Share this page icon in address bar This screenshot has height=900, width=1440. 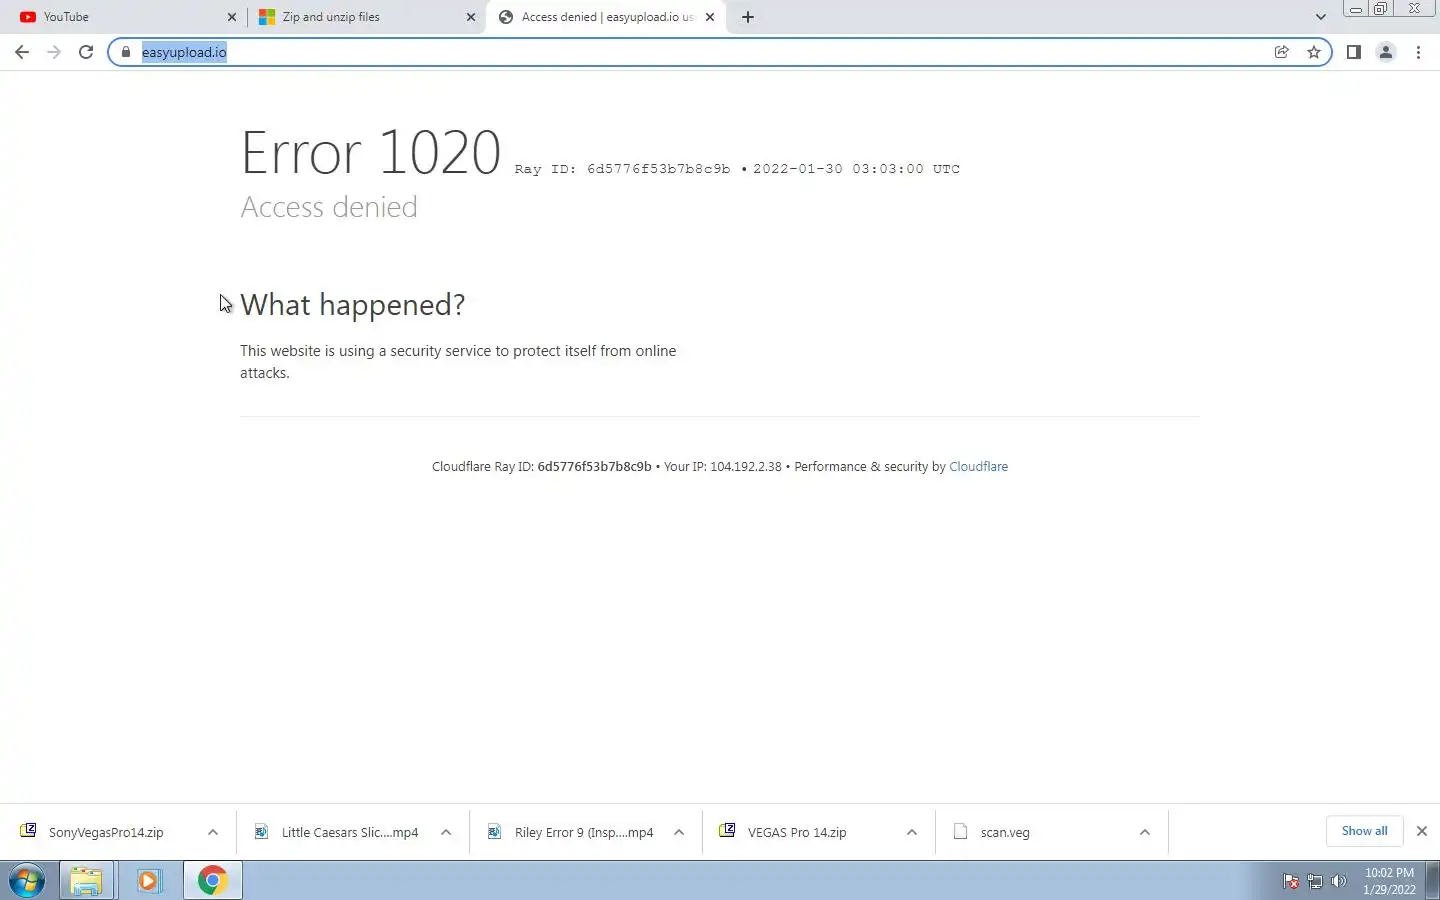[x=1281, y=52]
